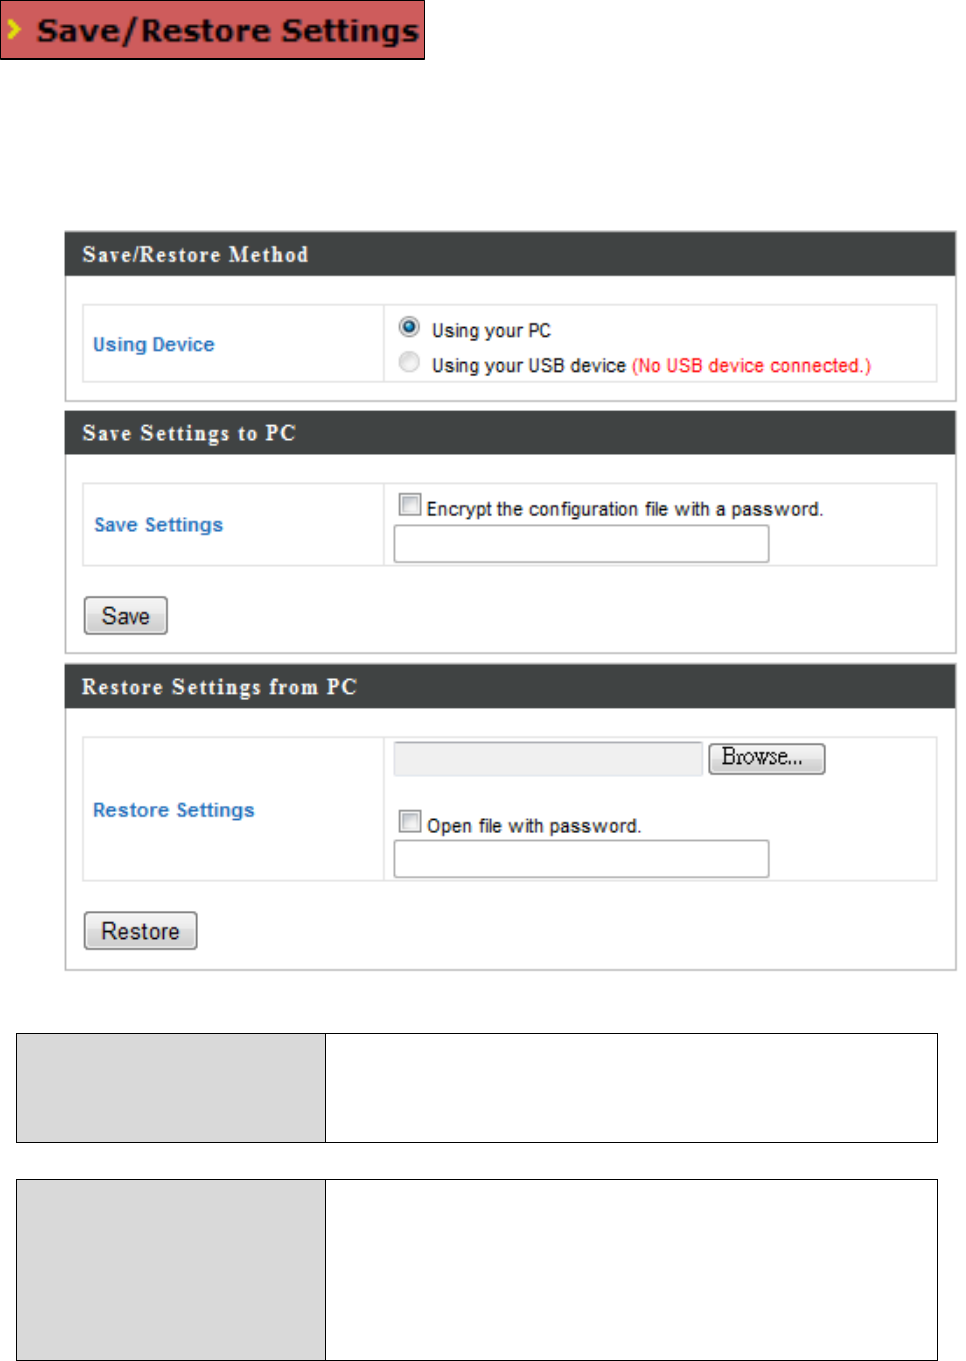Click the Browse button to choose file
Screen dimensions: 966x1361
coord(766,758)
